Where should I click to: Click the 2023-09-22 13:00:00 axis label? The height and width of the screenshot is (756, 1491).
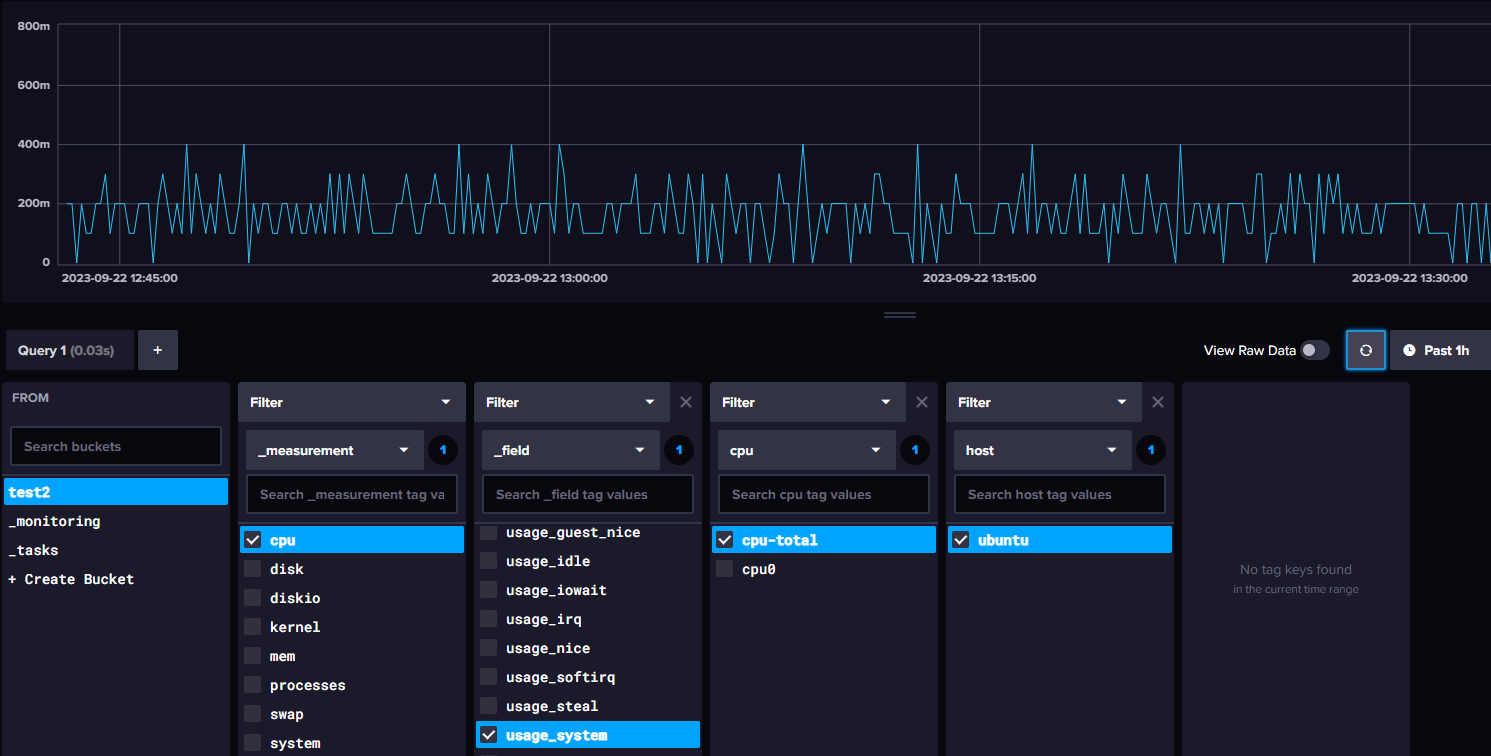549,278
